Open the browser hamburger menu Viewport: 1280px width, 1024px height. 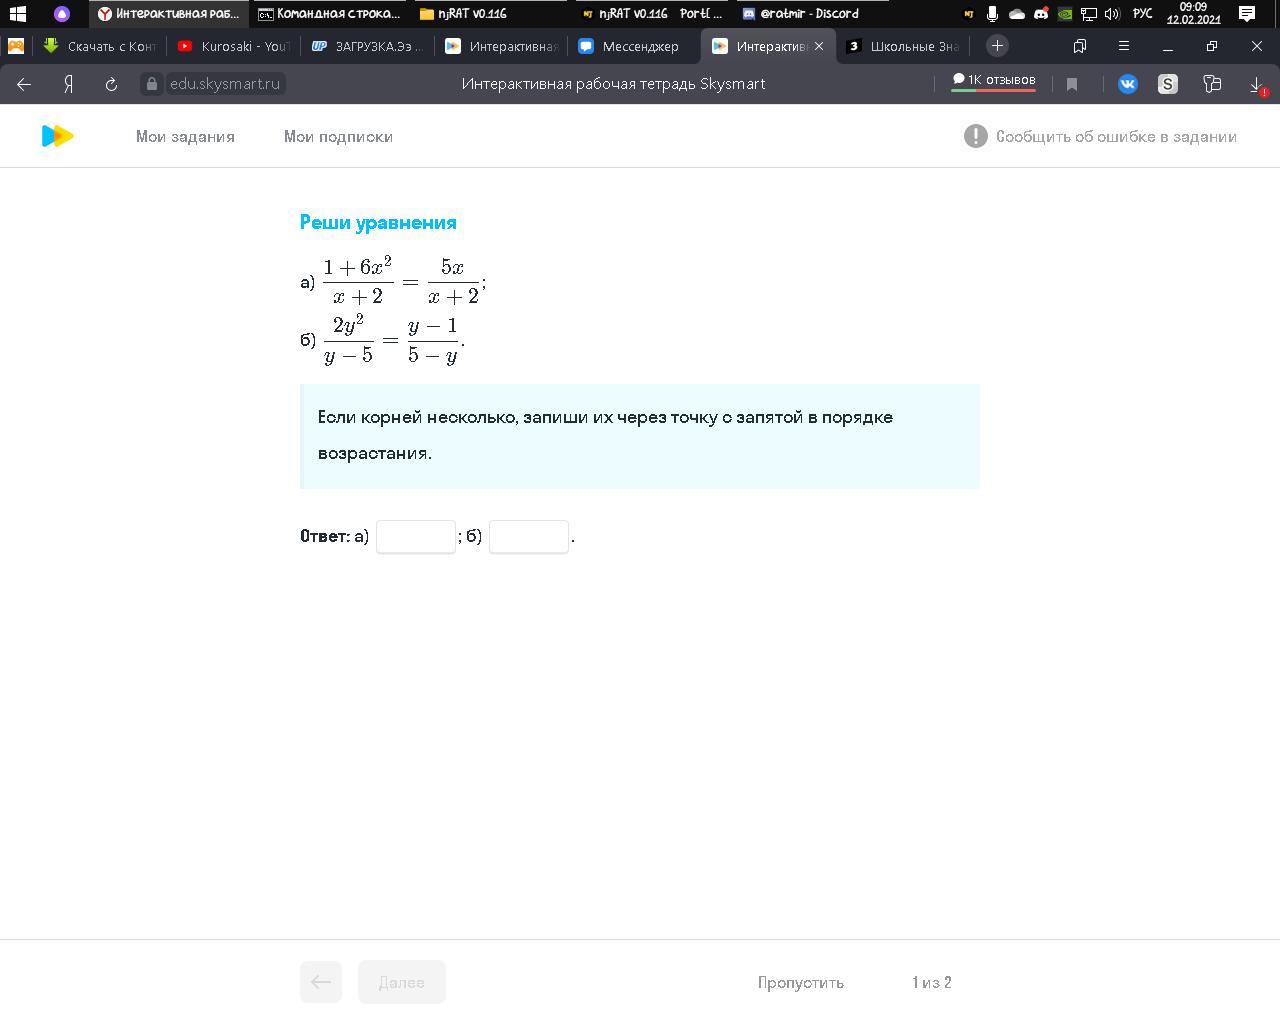1123,46
